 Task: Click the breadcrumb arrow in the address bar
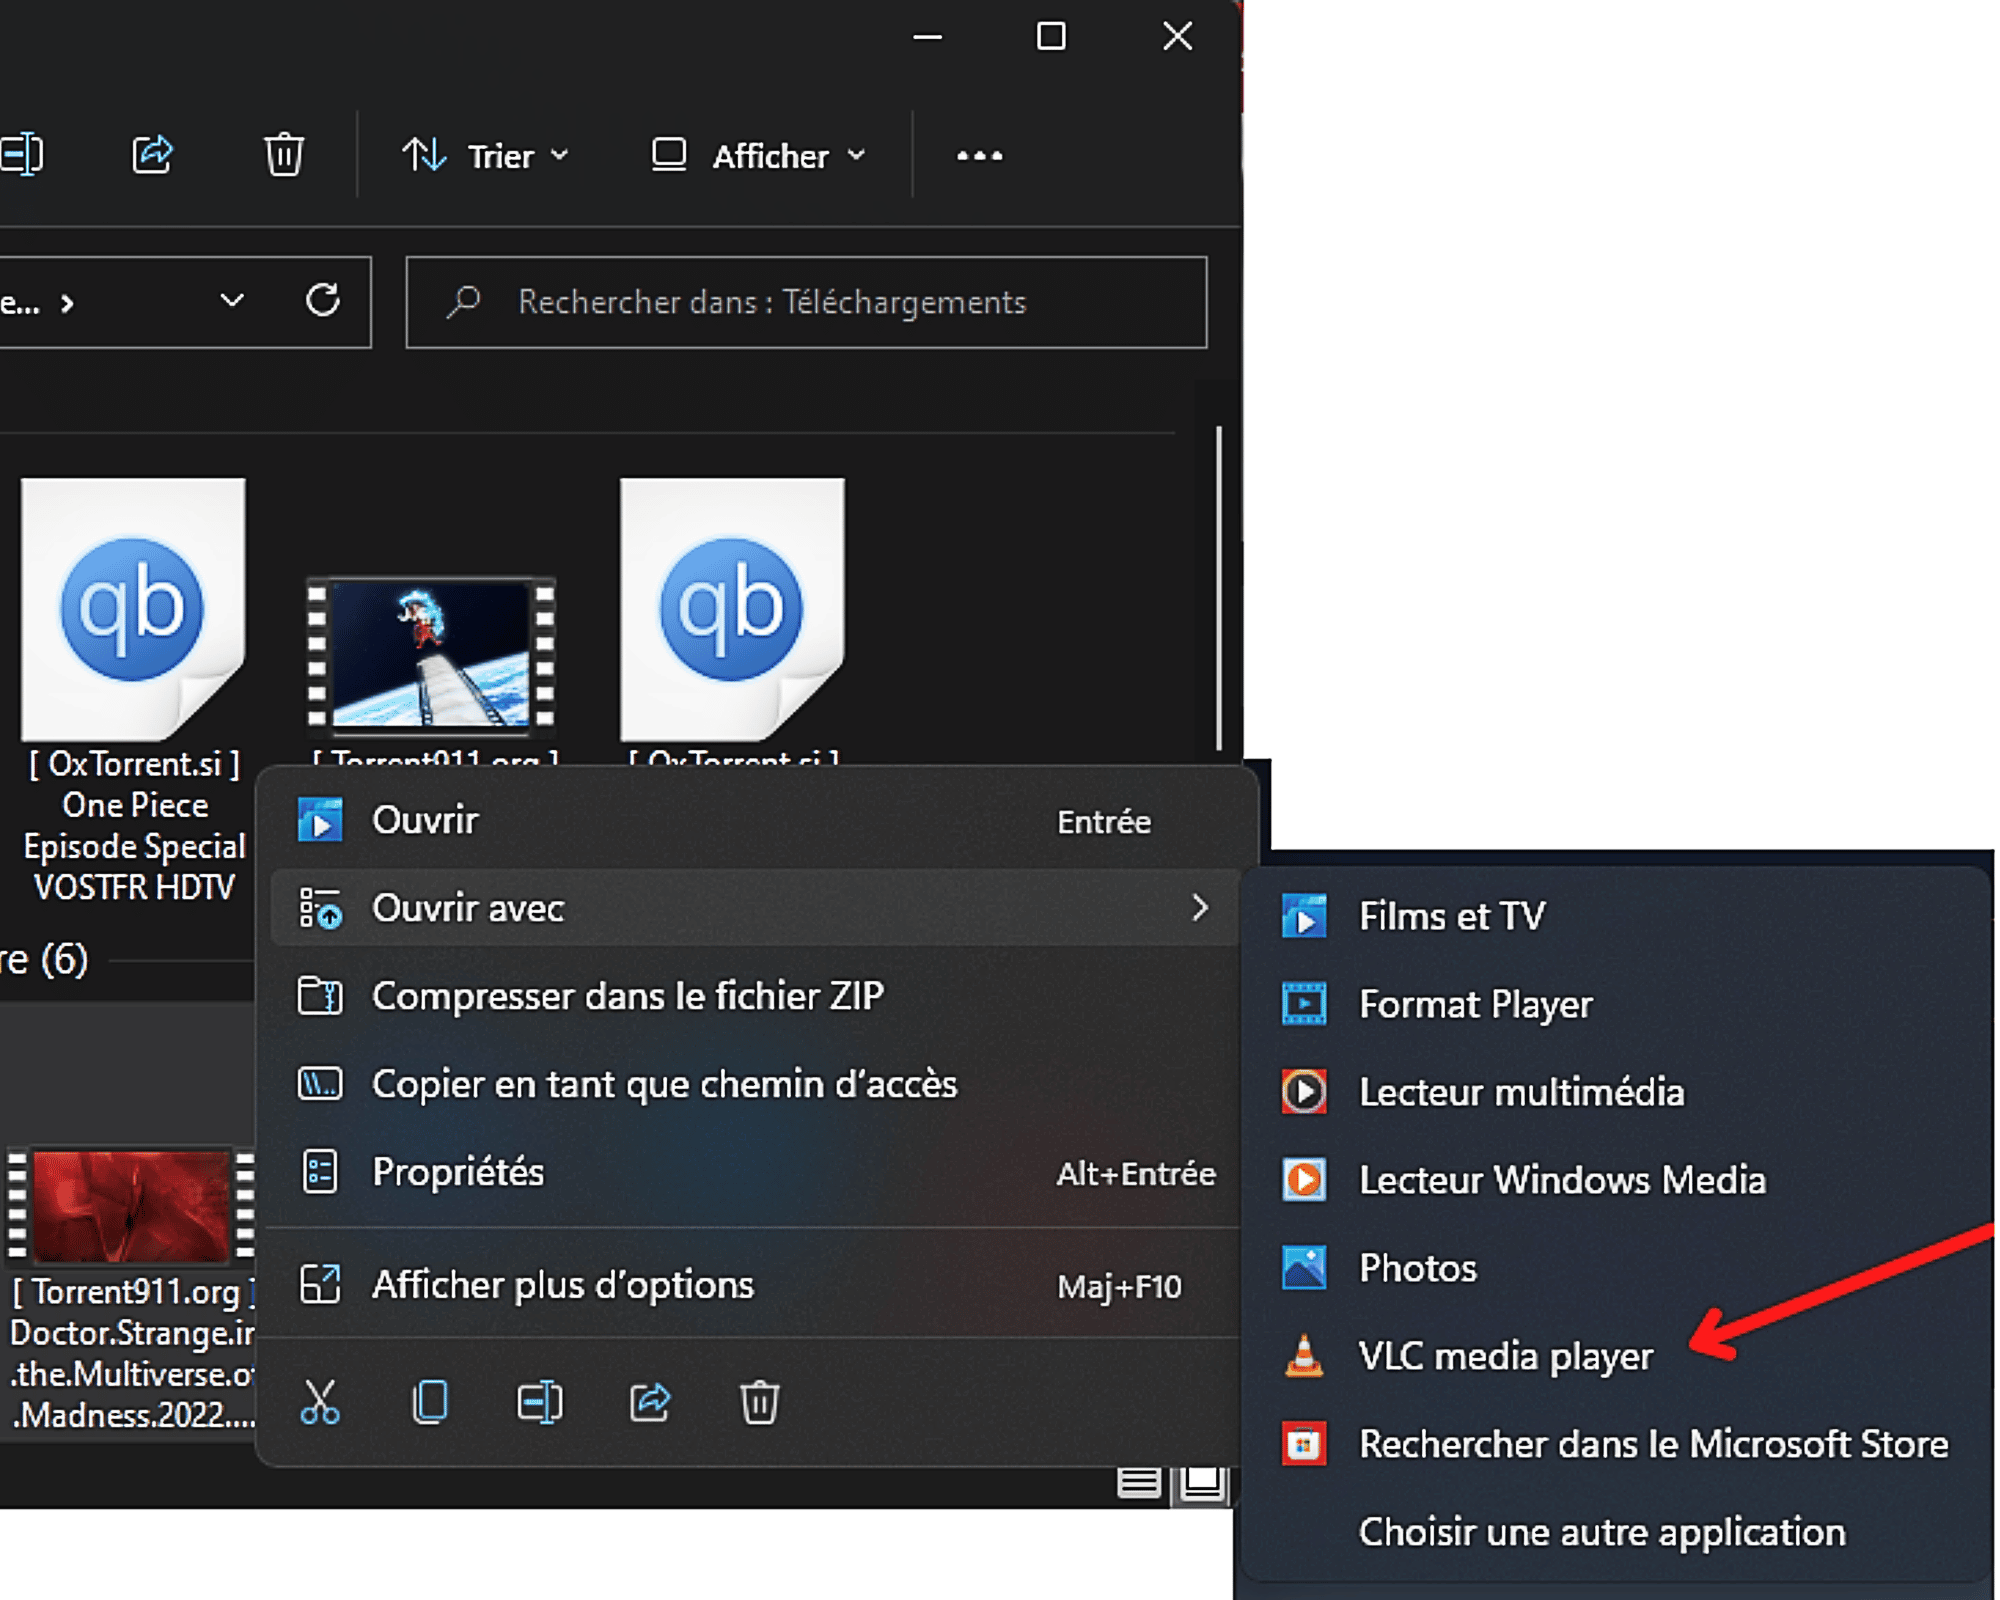tap(67, 303)
